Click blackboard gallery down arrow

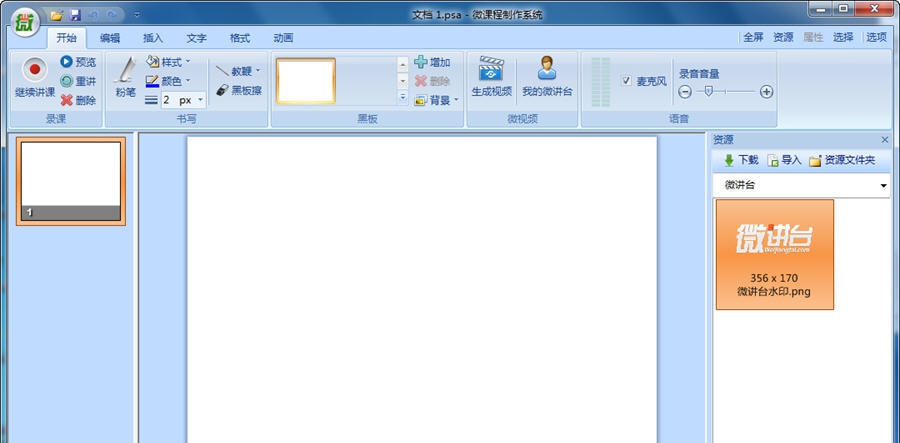[403, 81]
